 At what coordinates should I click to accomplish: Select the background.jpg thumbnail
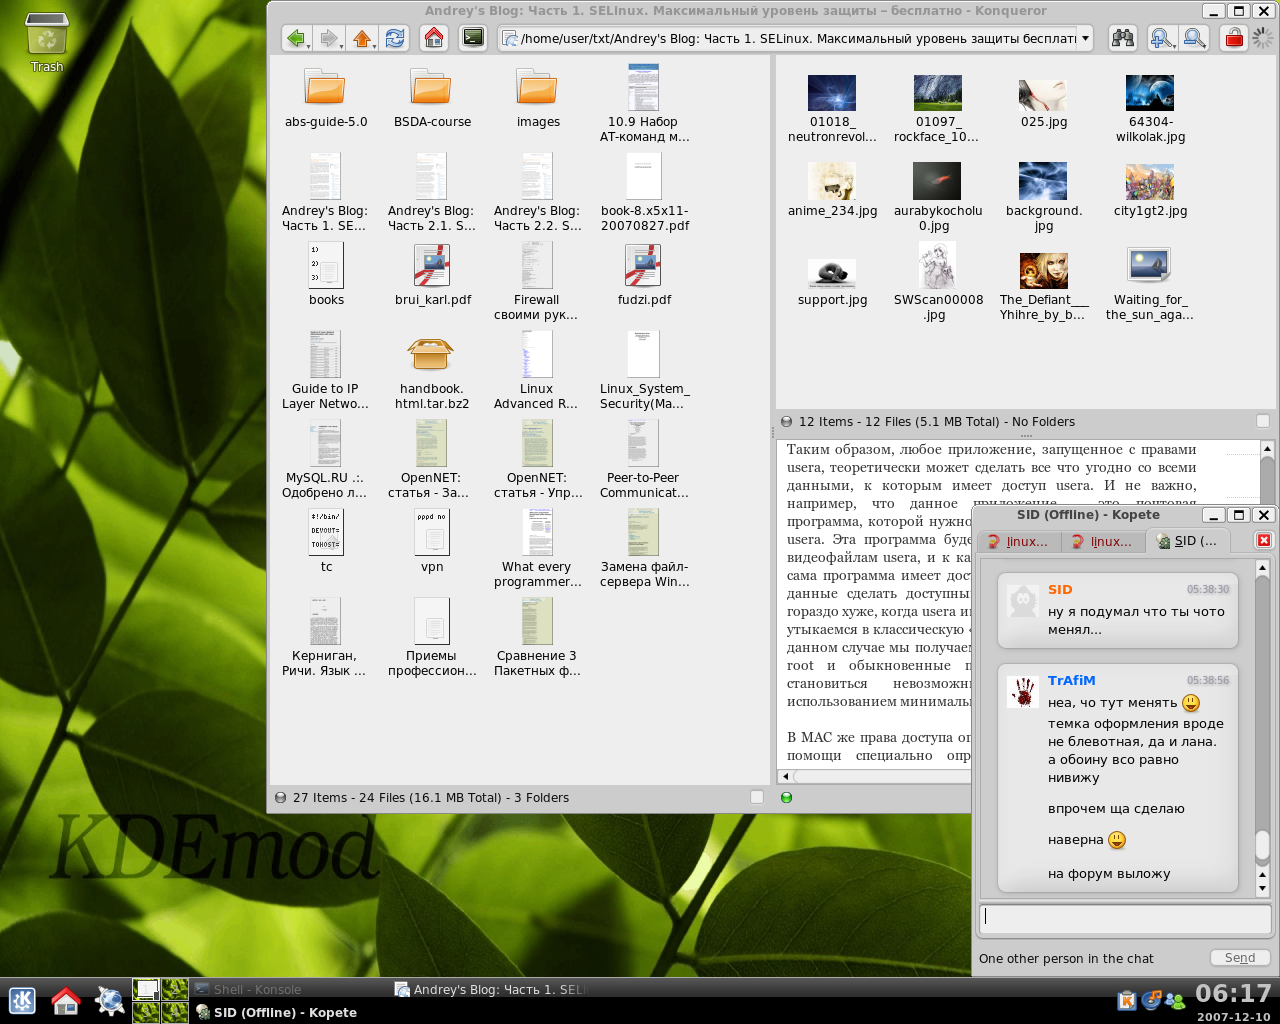(x=1043, y=181)
